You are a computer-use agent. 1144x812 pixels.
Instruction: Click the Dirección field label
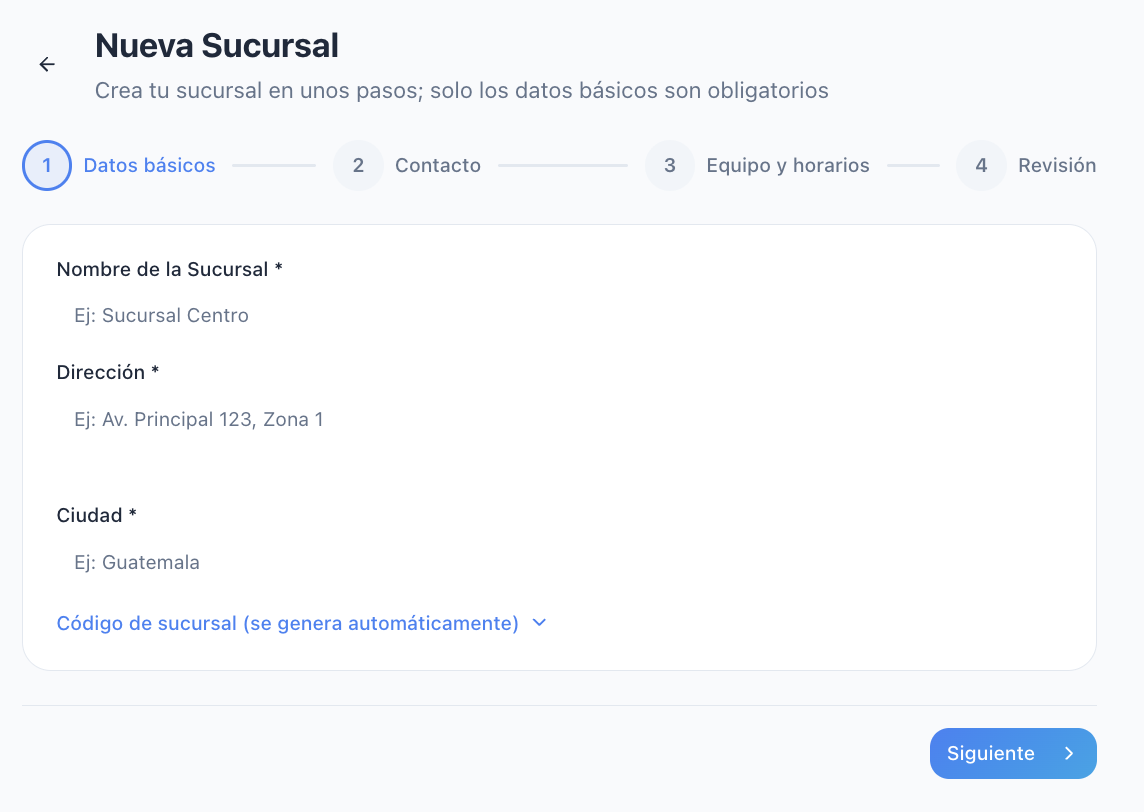(108, 372)
